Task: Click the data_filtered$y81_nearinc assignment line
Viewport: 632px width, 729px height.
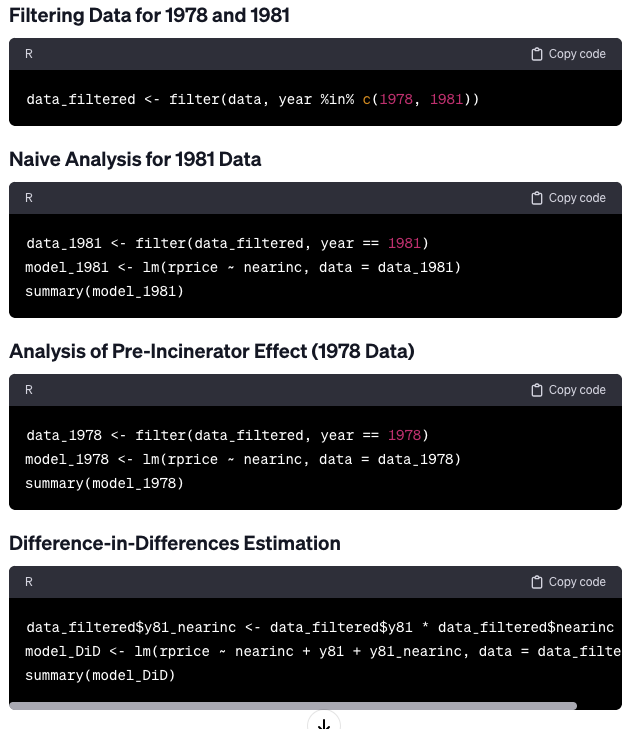Action: tap(320, 628)
